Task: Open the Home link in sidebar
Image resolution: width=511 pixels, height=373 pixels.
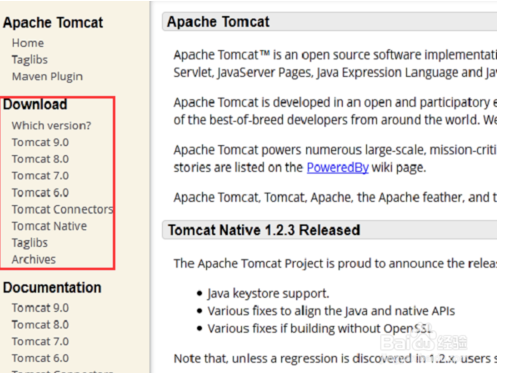Action: coord(28,43)
